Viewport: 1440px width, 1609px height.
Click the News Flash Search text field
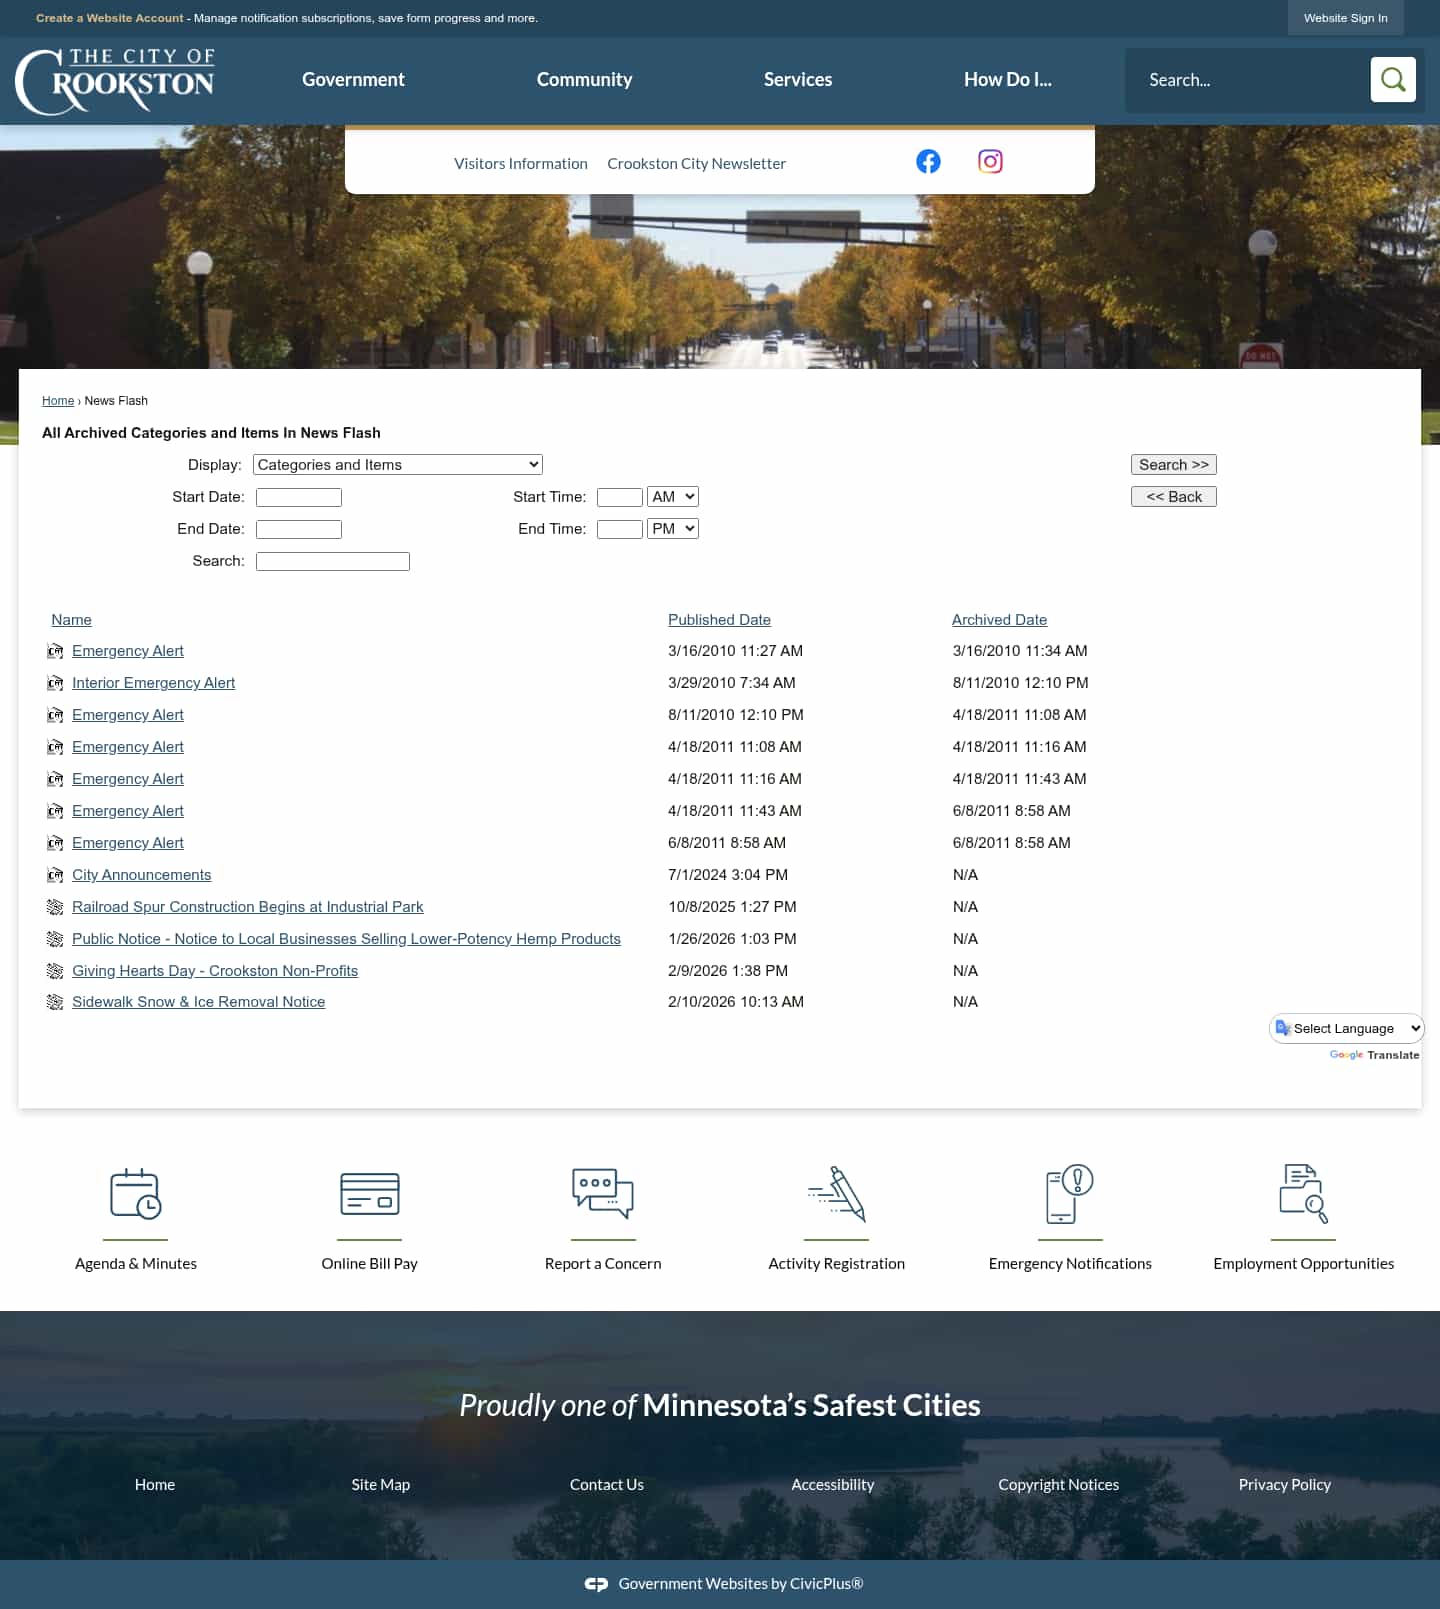tap(333, 561)
